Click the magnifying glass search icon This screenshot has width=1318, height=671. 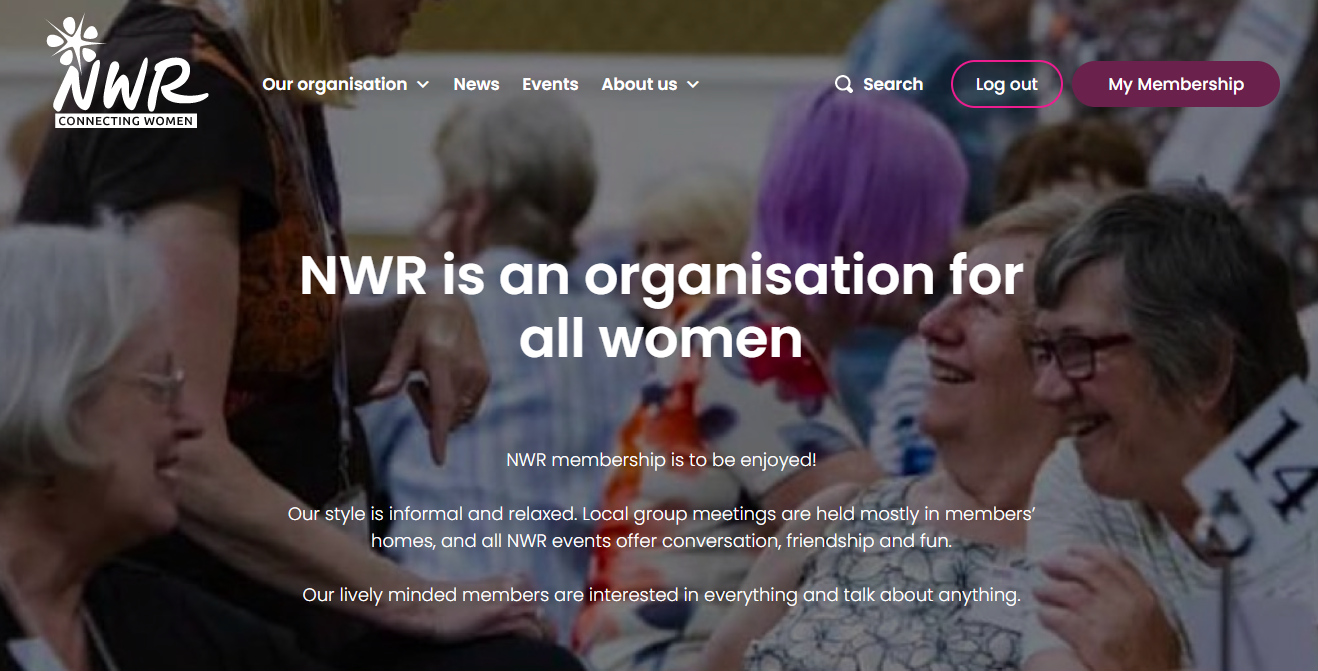click(844, 84)
